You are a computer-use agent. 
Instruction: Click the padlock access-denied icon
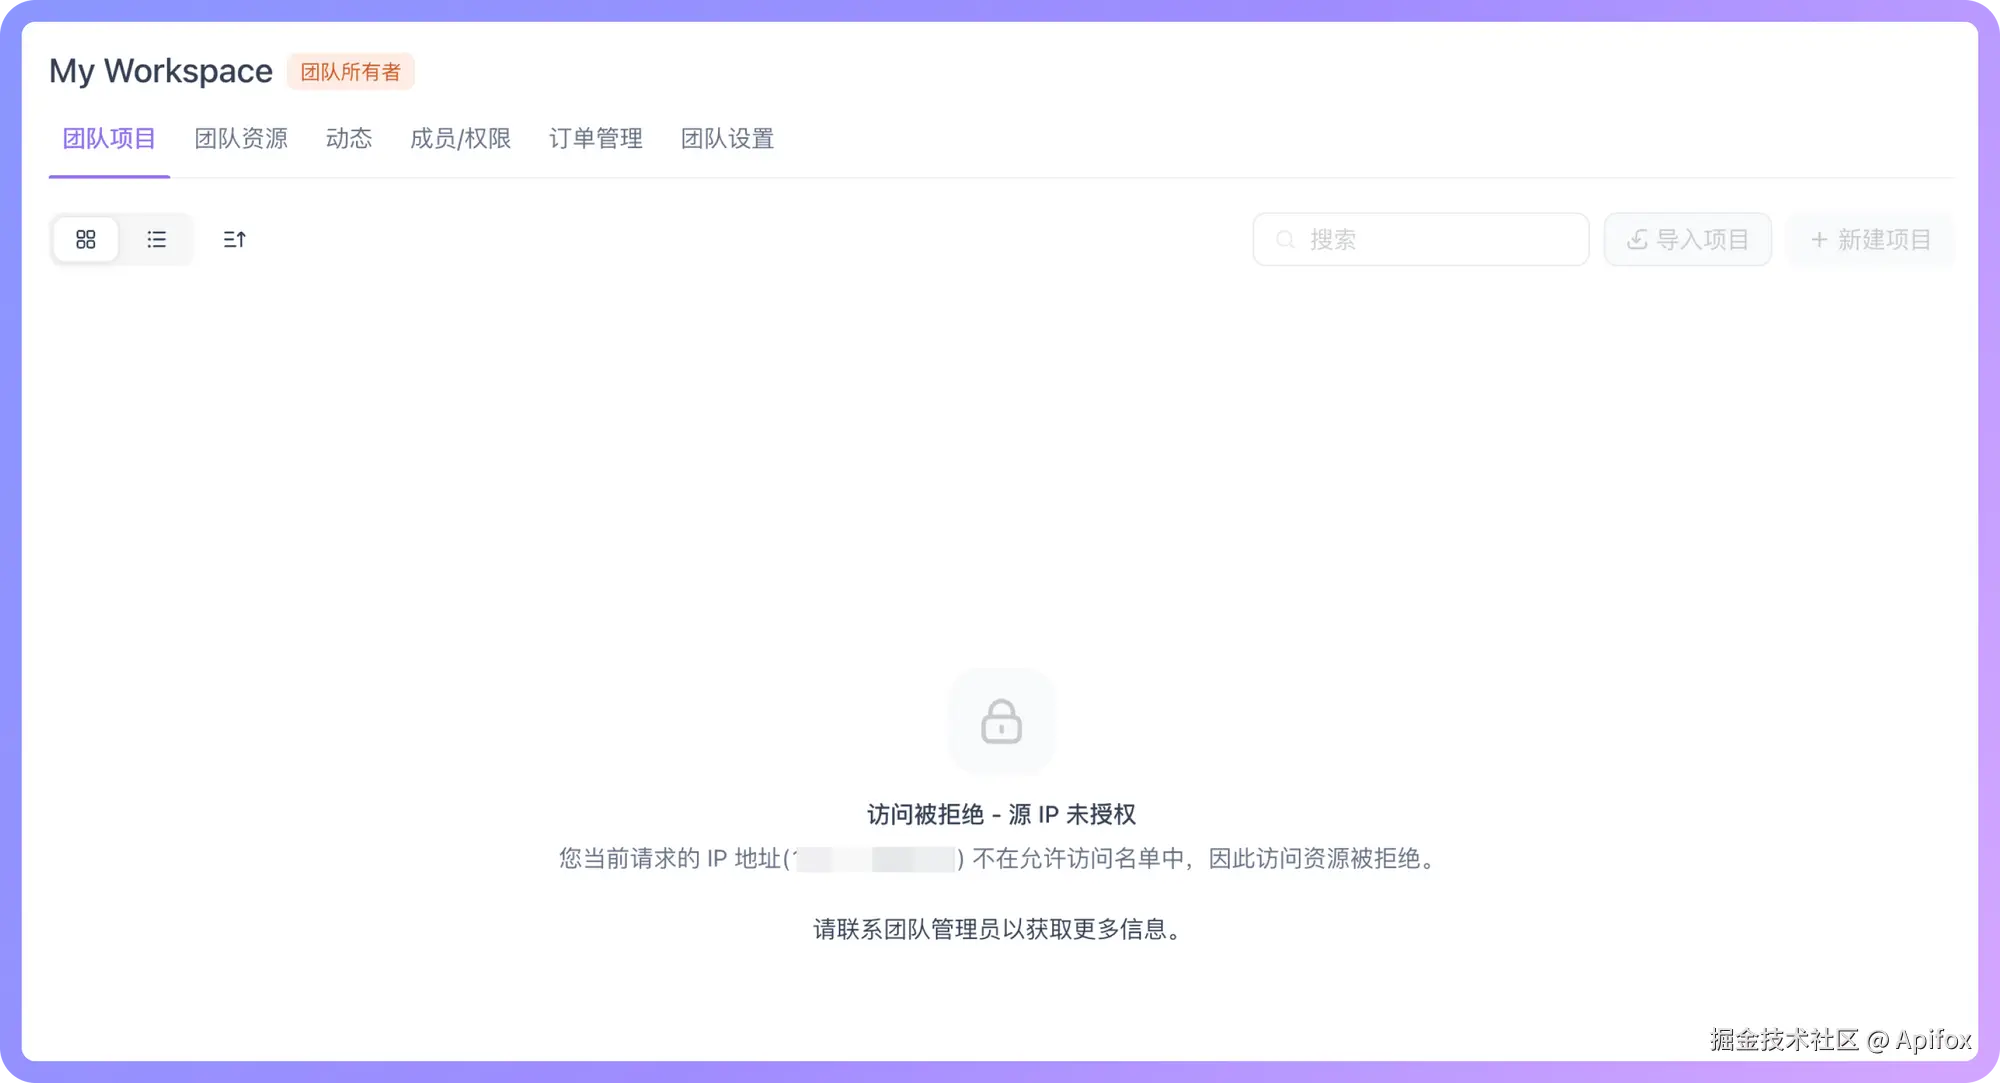1001,722
